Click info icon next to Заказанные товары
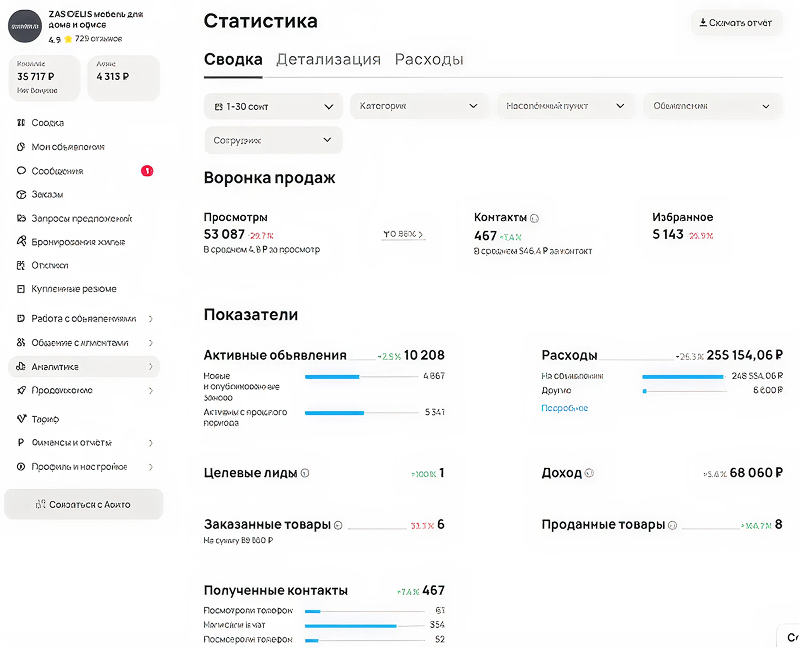 (x=338, y=525)
